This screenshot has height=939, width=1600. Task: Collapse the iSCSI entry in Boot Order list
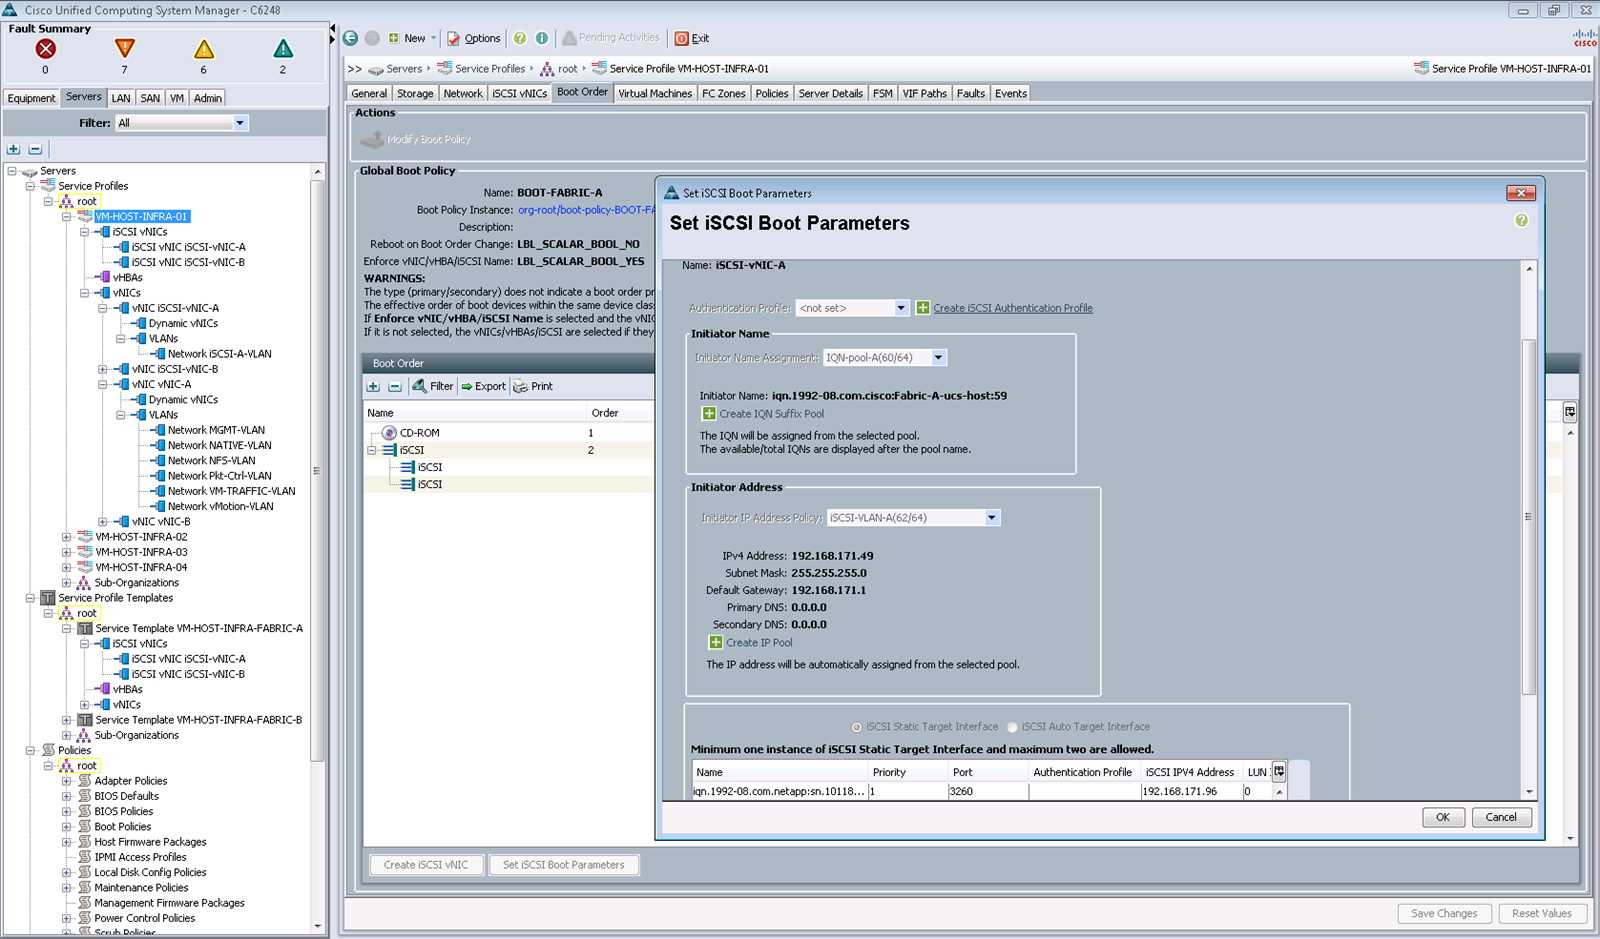point(372,450)
